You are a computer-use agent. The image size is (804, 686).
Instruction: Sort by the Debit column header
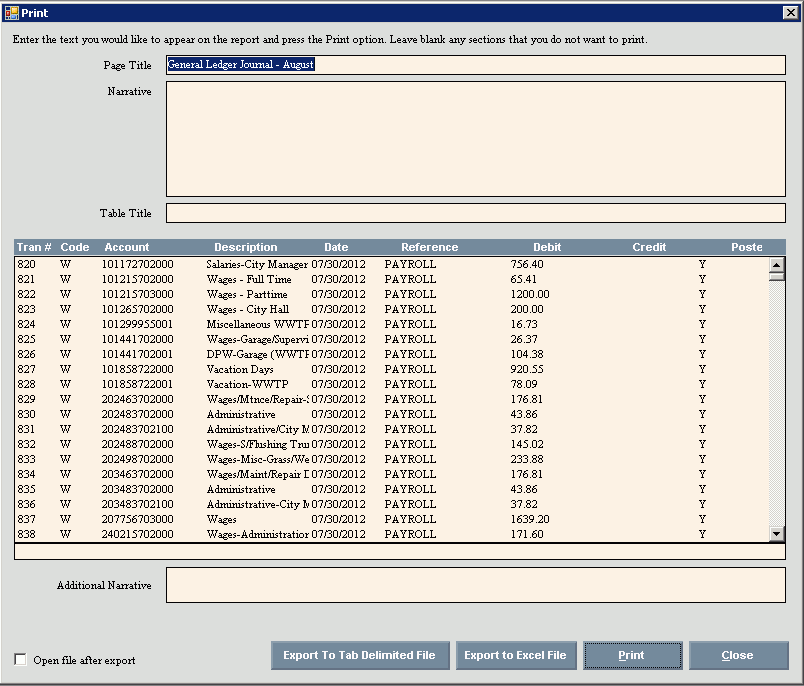tap(547, 247)
